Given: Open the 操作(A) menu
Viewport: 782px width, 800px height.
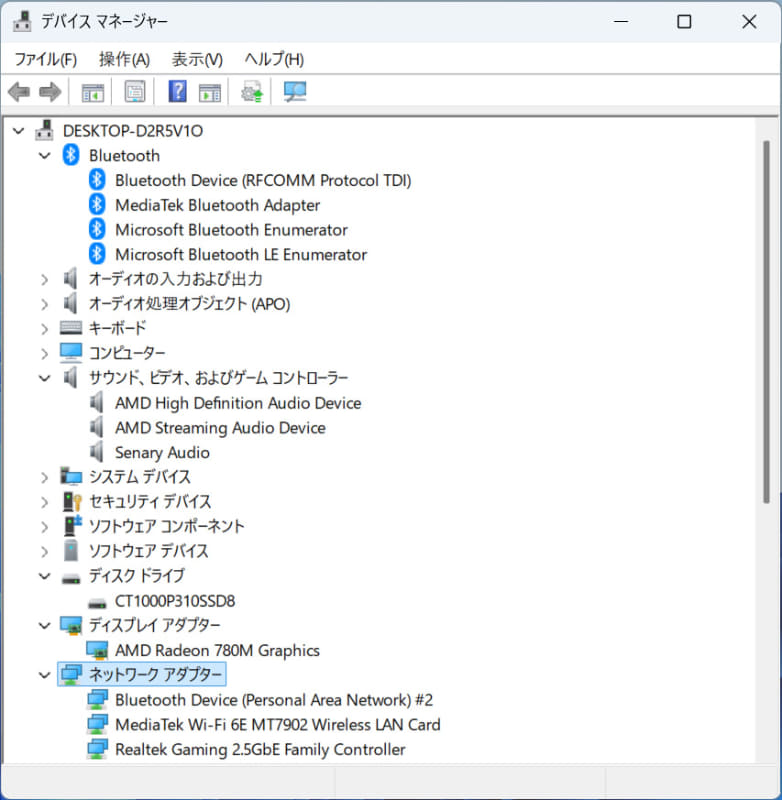Looking at the screenshot, I should [124, 59].
